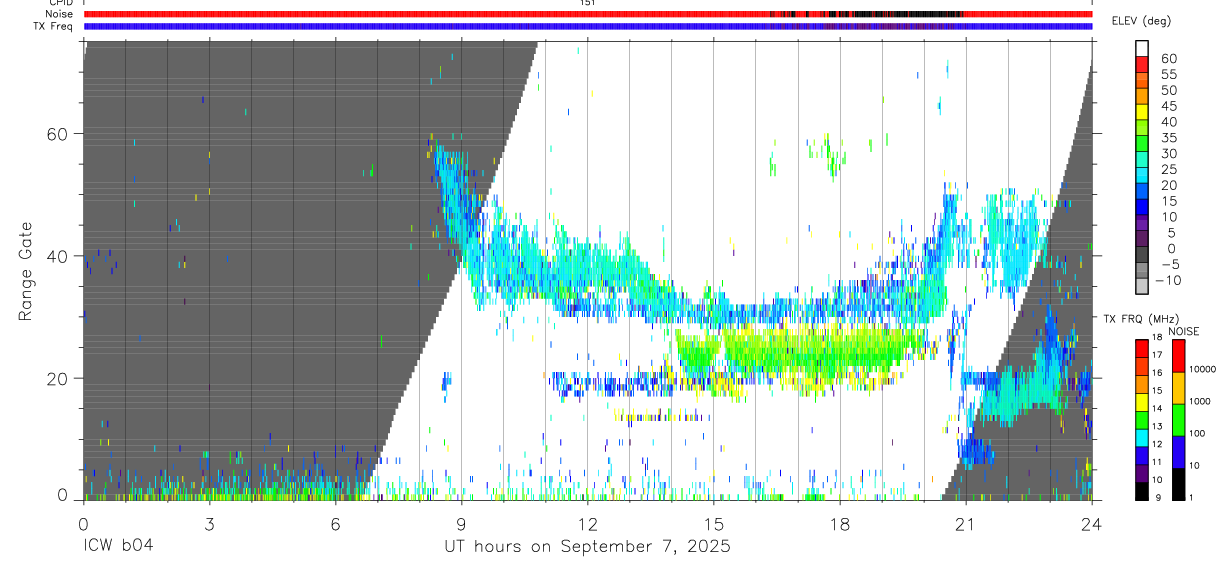Click the black bottom segment of TX FRQ bar
The height and width of the screenshot is (567, 1228).
[1142, 490]
